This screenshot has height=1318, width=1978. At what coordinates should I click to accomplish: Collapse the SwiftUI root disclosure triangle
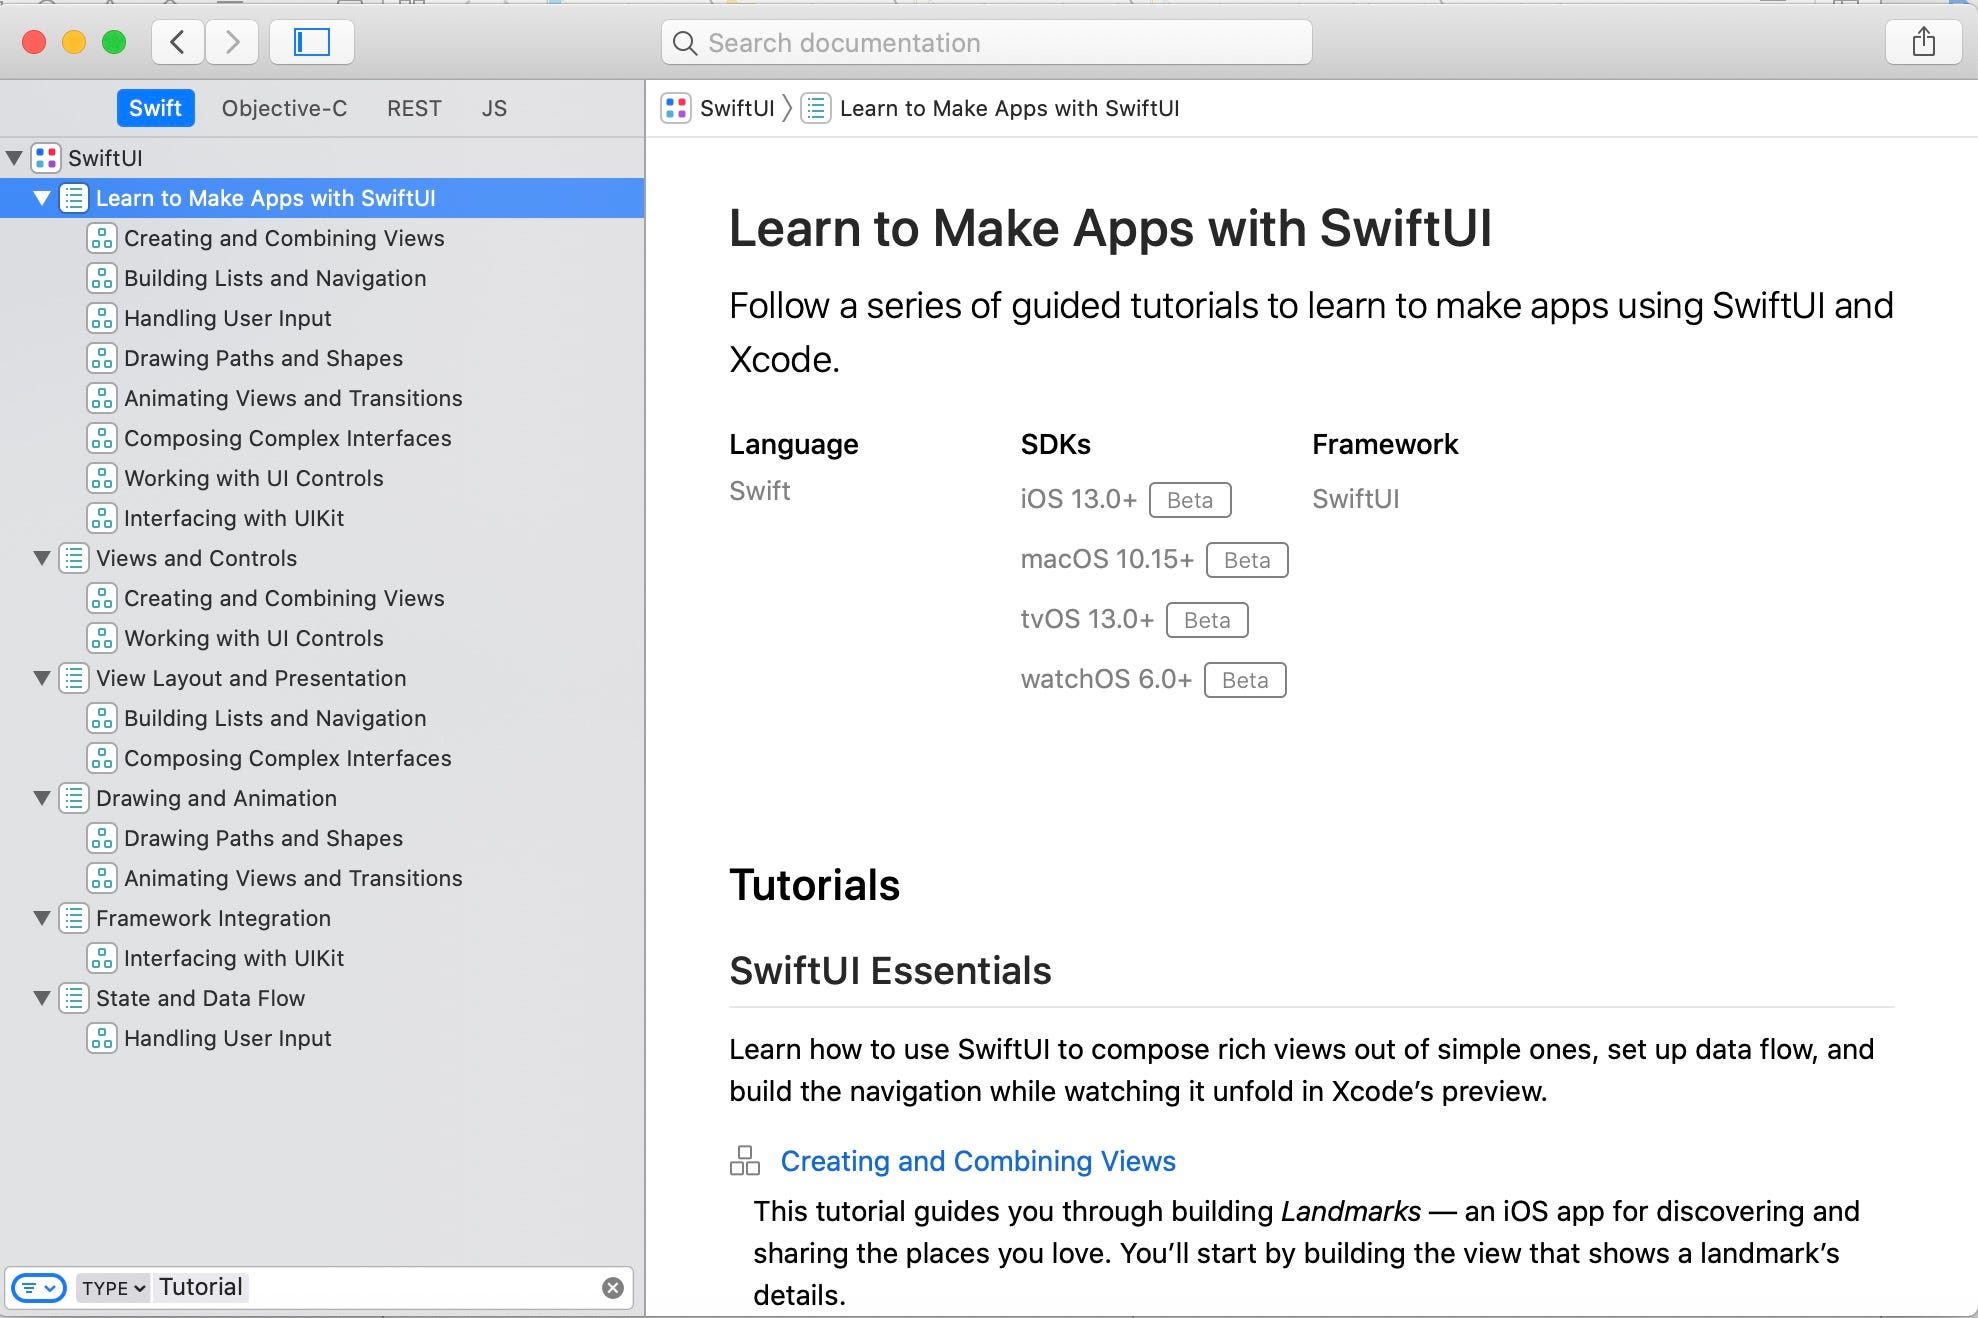coord(15,158)
